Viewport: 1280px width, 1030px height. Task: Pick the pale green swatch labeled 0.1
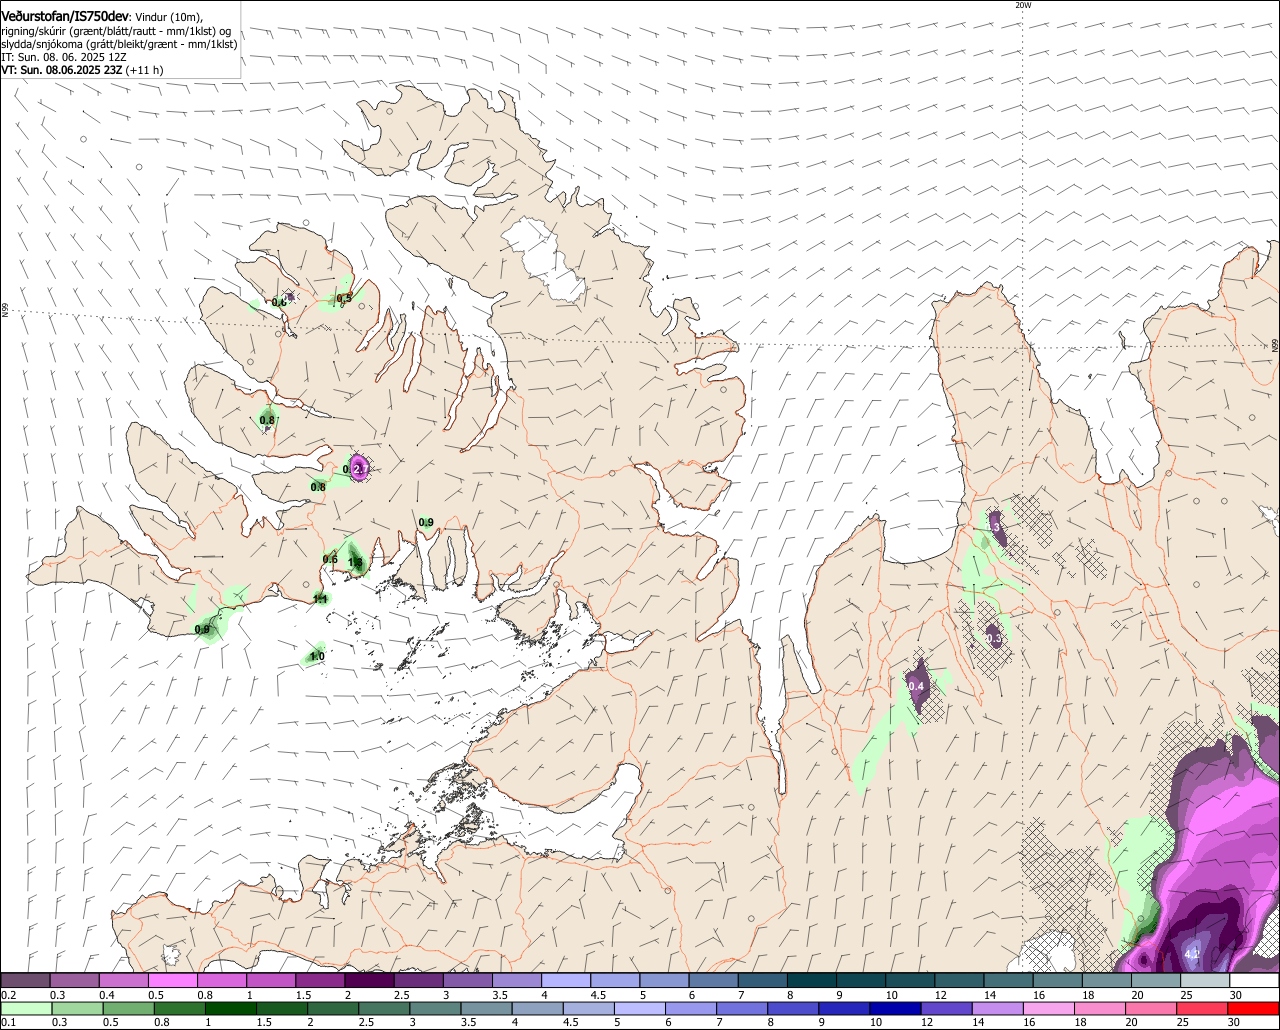26,1008
